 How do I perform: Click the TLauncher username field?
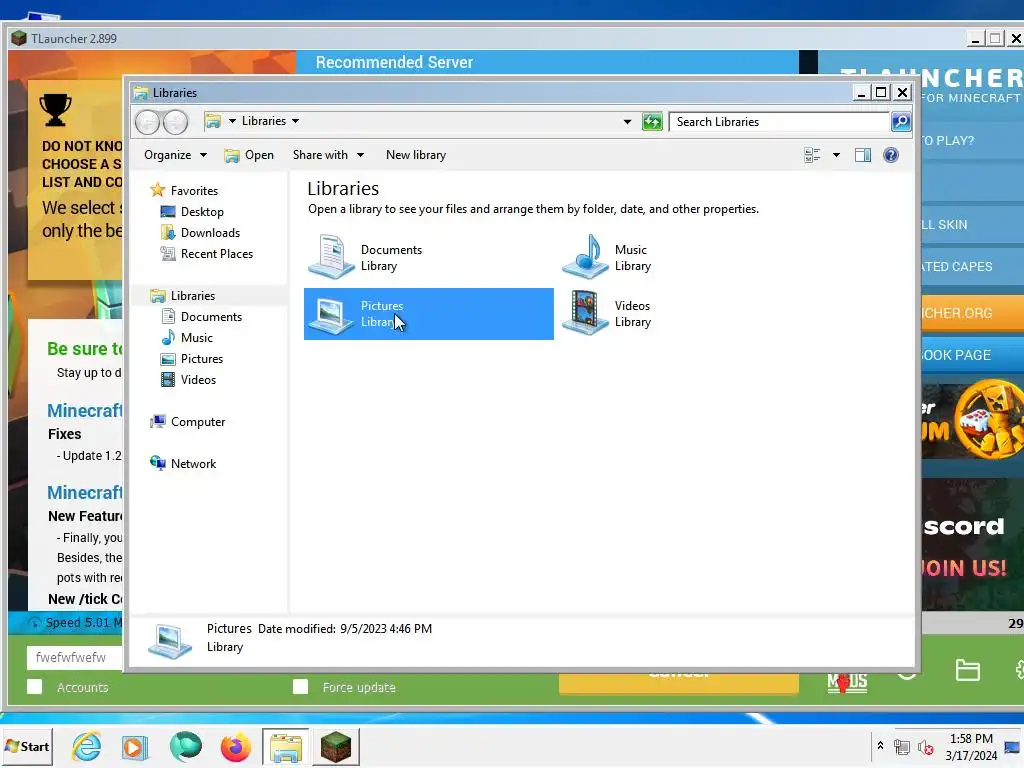(x=75, y=658)
